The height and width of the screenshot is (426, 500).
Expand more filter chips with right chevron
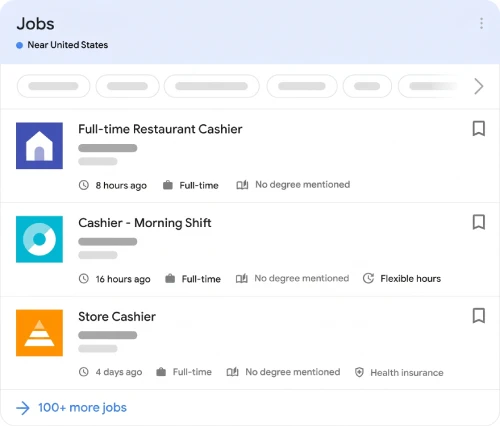coord(479,86)
